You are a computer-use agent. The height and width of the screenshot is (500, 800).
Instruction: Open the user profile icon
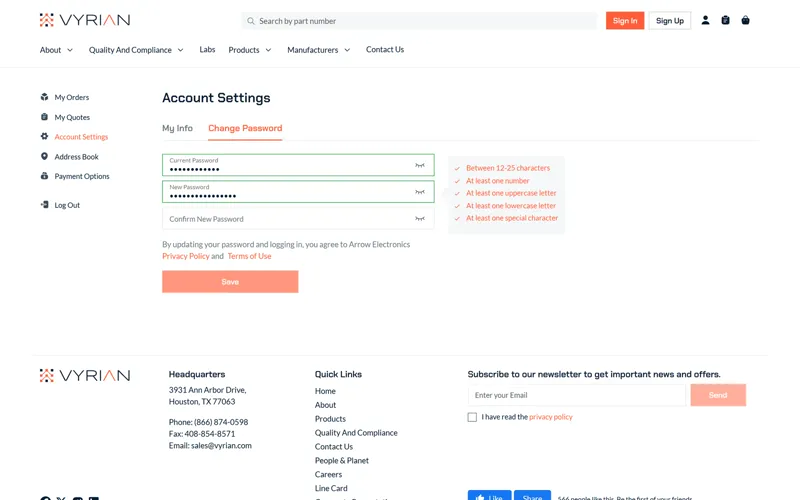(705, 20)
